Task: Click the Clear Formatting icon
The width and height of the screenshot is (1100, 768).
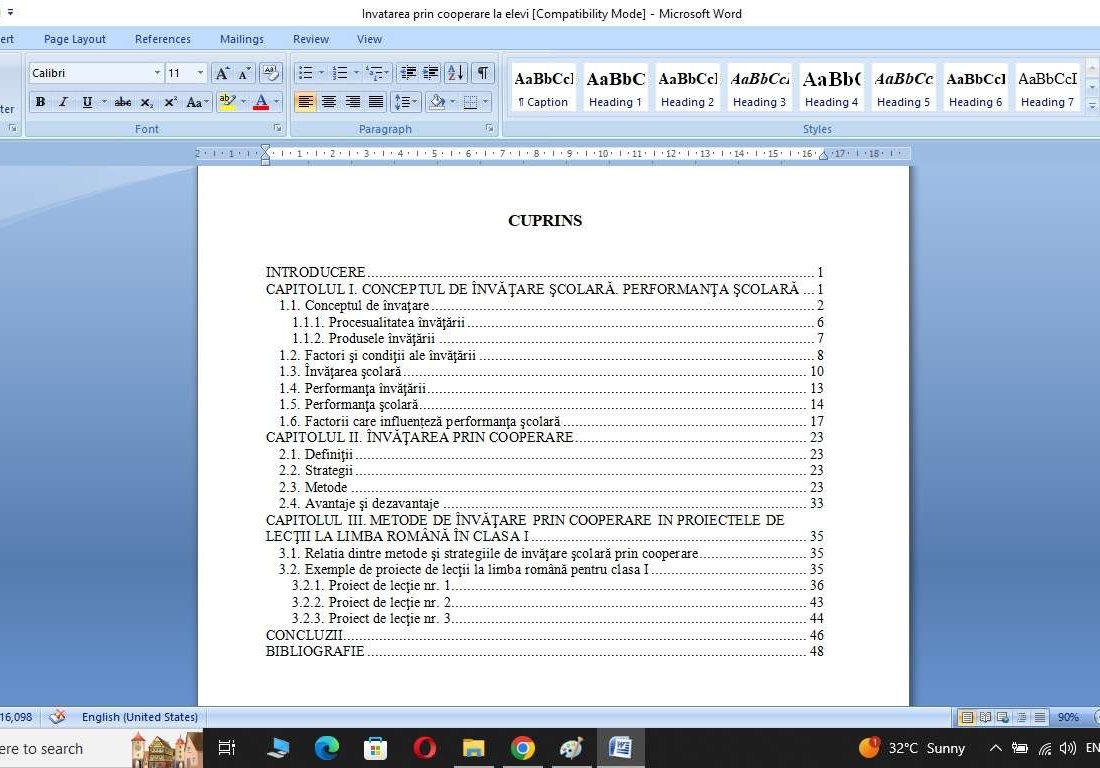Action: pyautogui.click(x=270, y=73)
